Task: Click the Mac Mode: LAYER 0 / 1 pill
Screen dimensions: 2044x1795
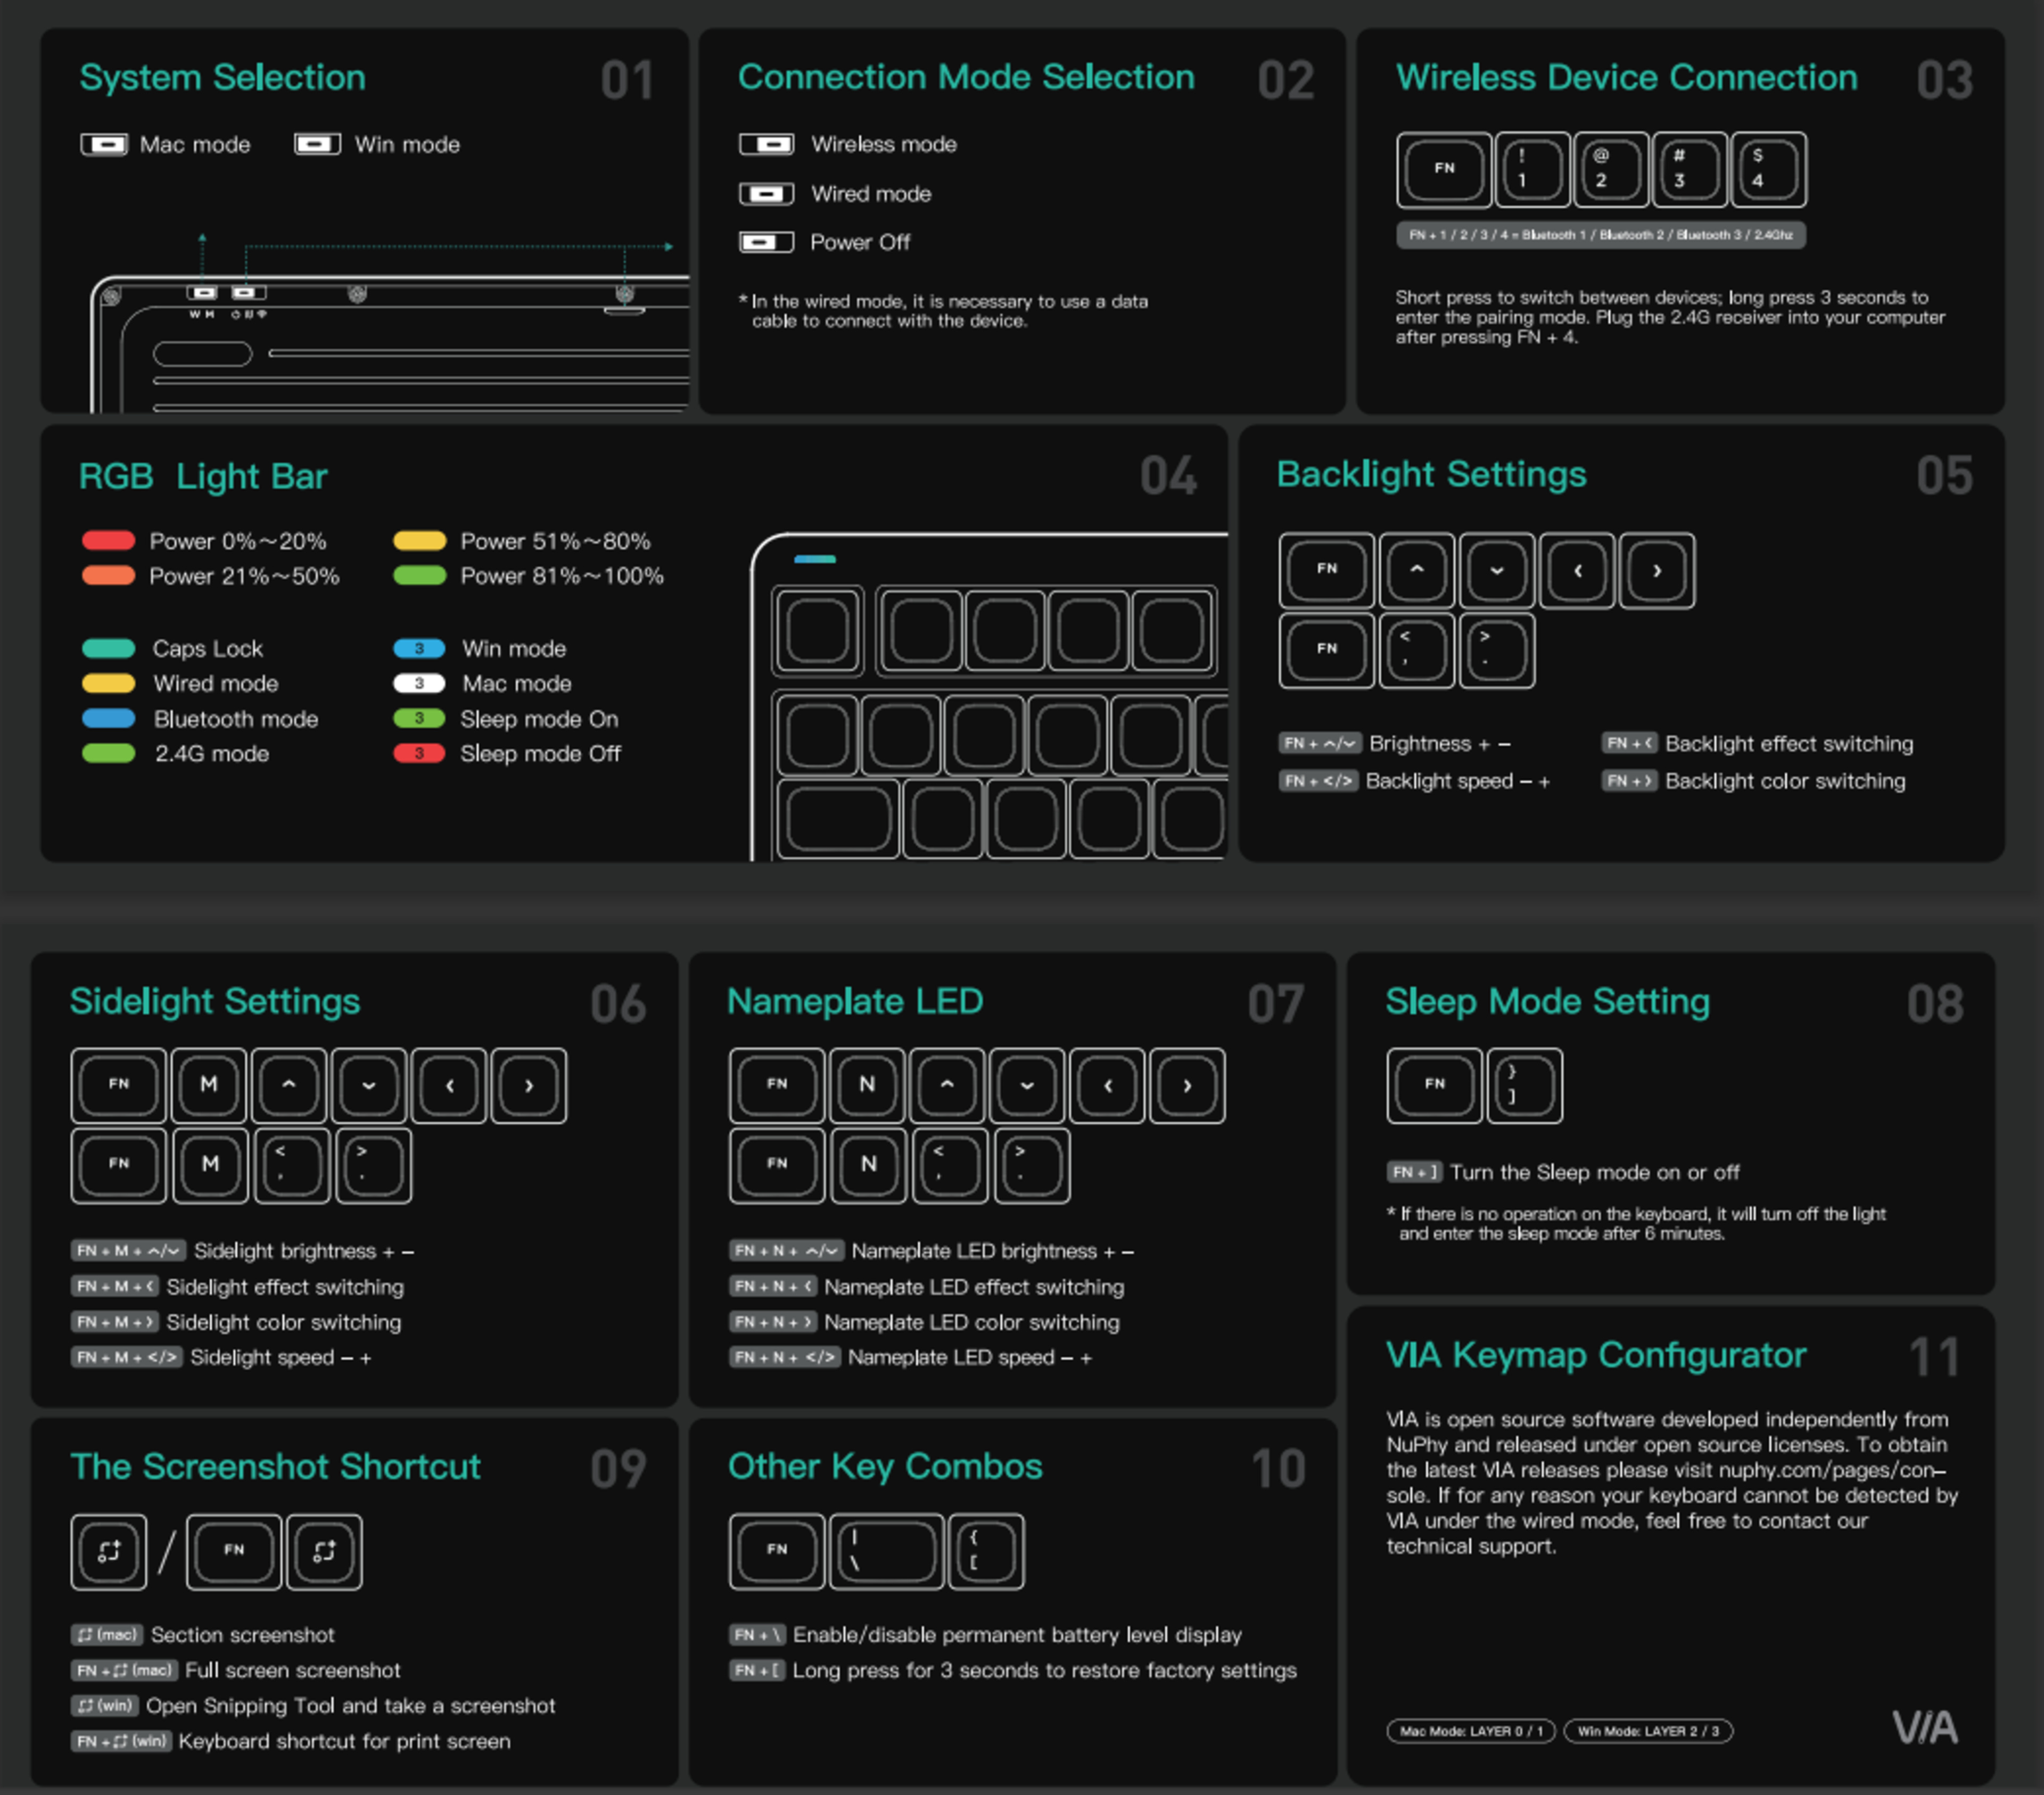Action: click(1471, 1731)
